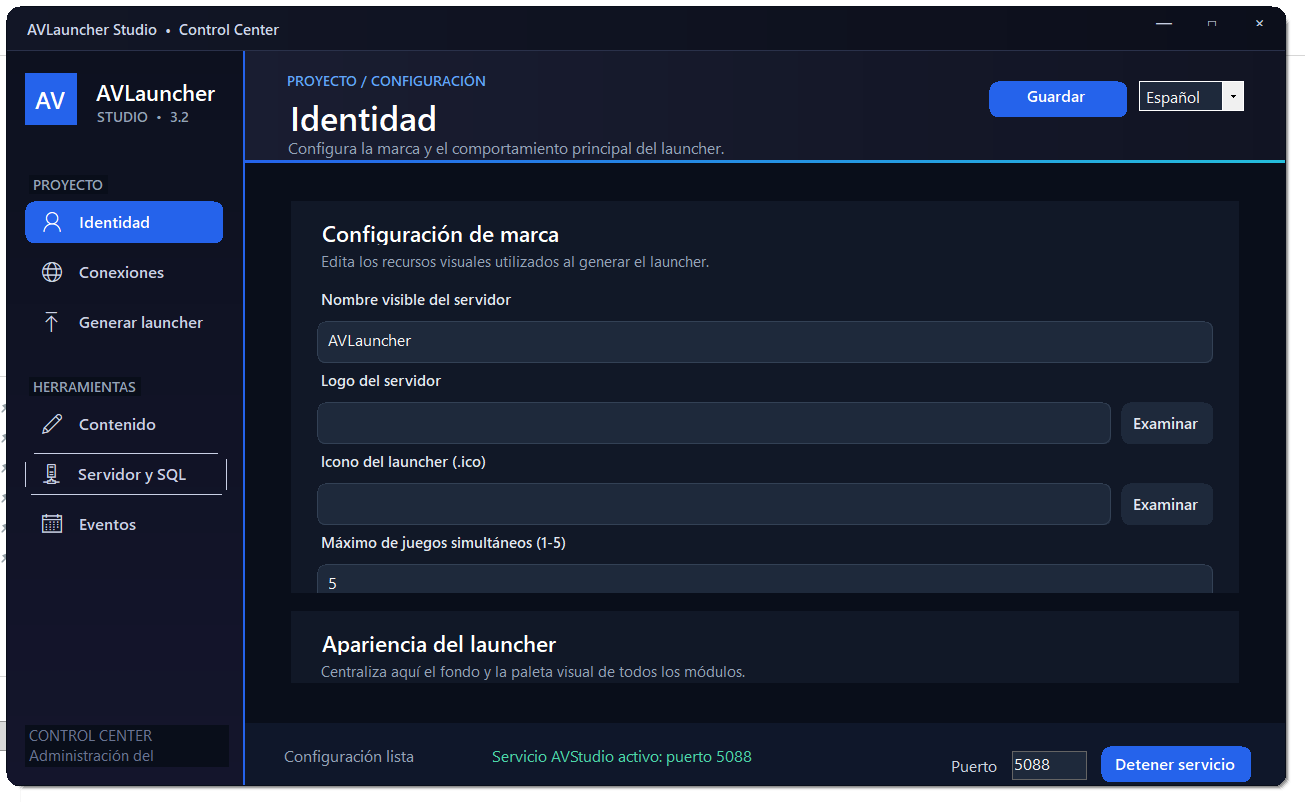
Task: Click the Generar launcher upload arrow icon
Action: pos(52,322)
